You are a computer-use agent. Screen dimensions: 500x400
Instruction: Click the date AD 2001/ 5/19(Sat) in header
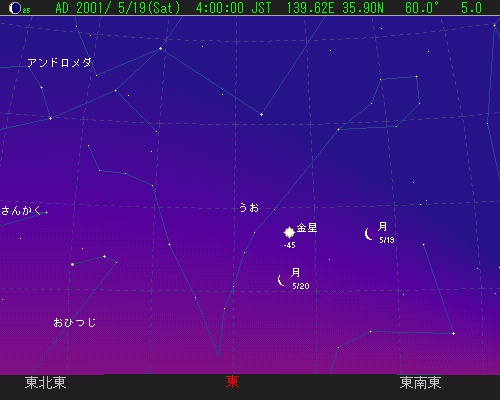(x=118, y=8)
